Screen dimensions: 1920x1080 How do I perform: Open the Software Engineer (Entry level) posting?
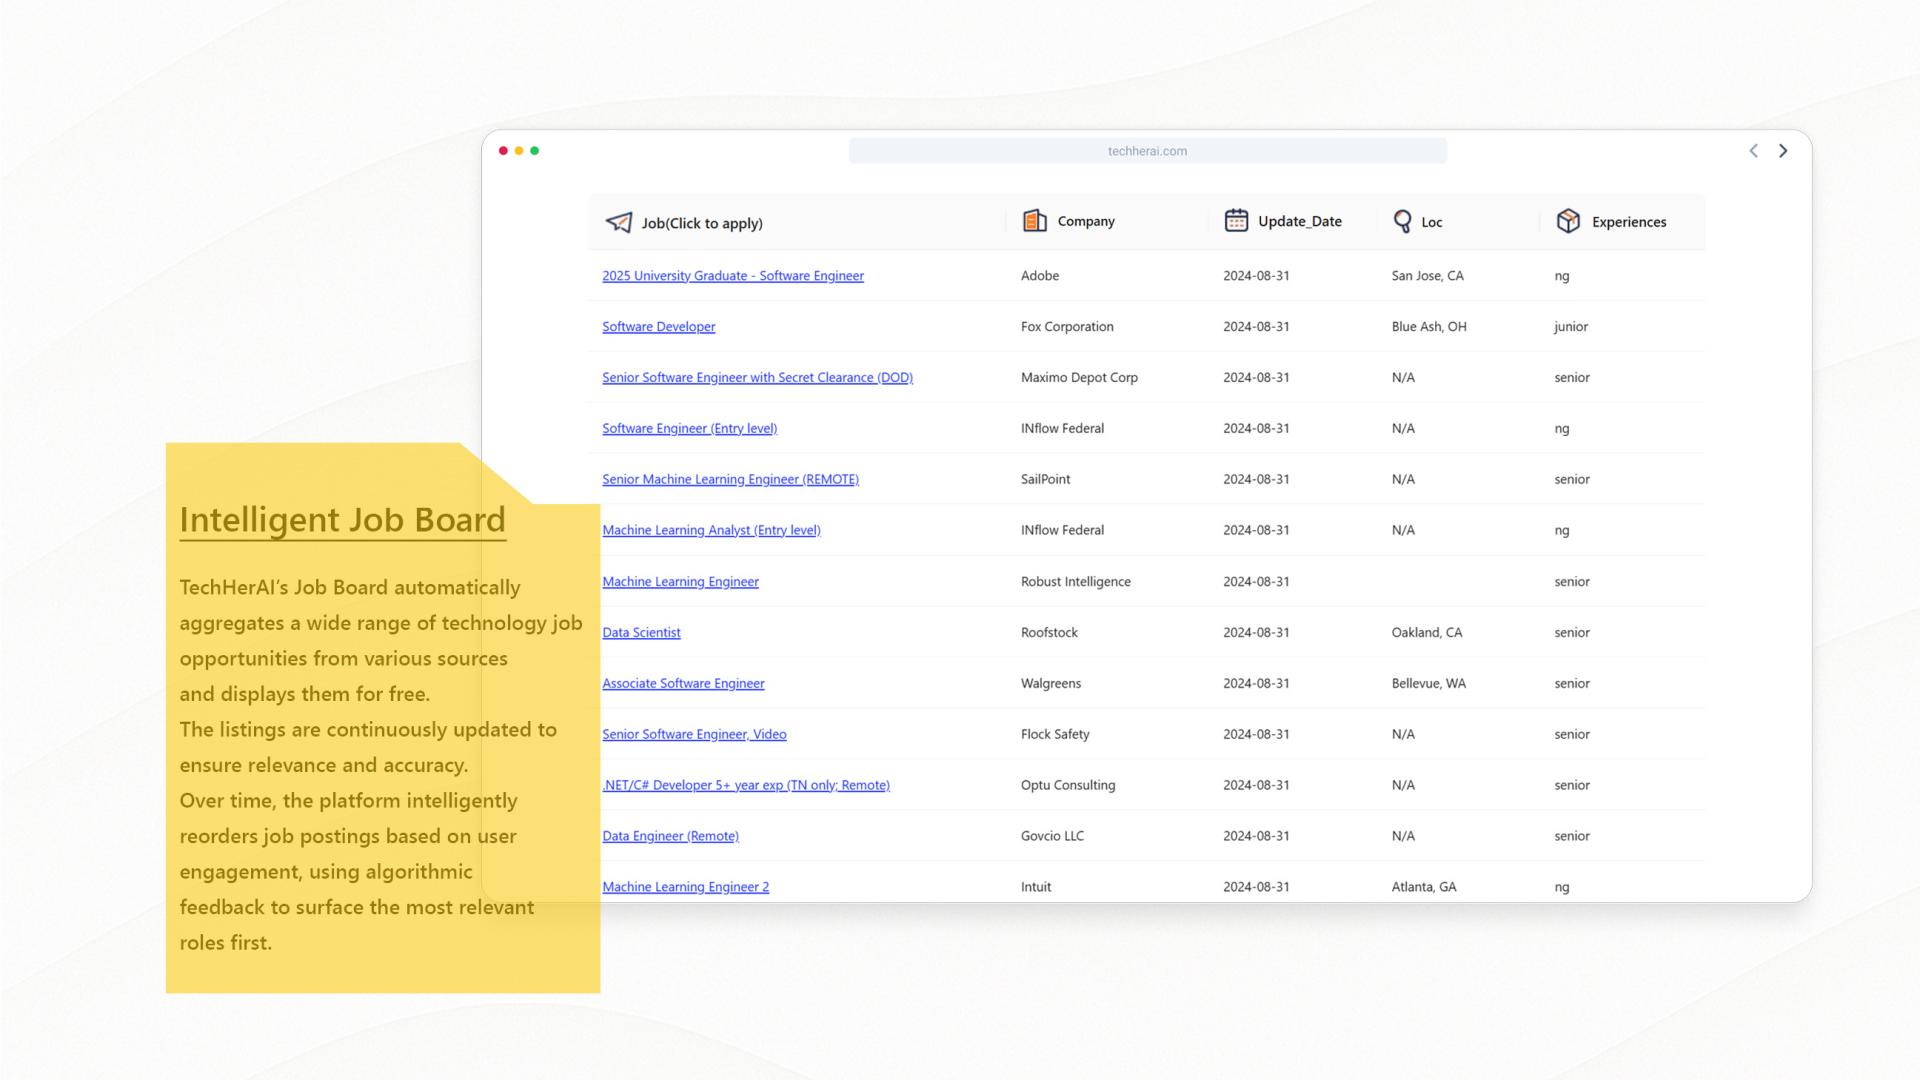pos(689,428)
